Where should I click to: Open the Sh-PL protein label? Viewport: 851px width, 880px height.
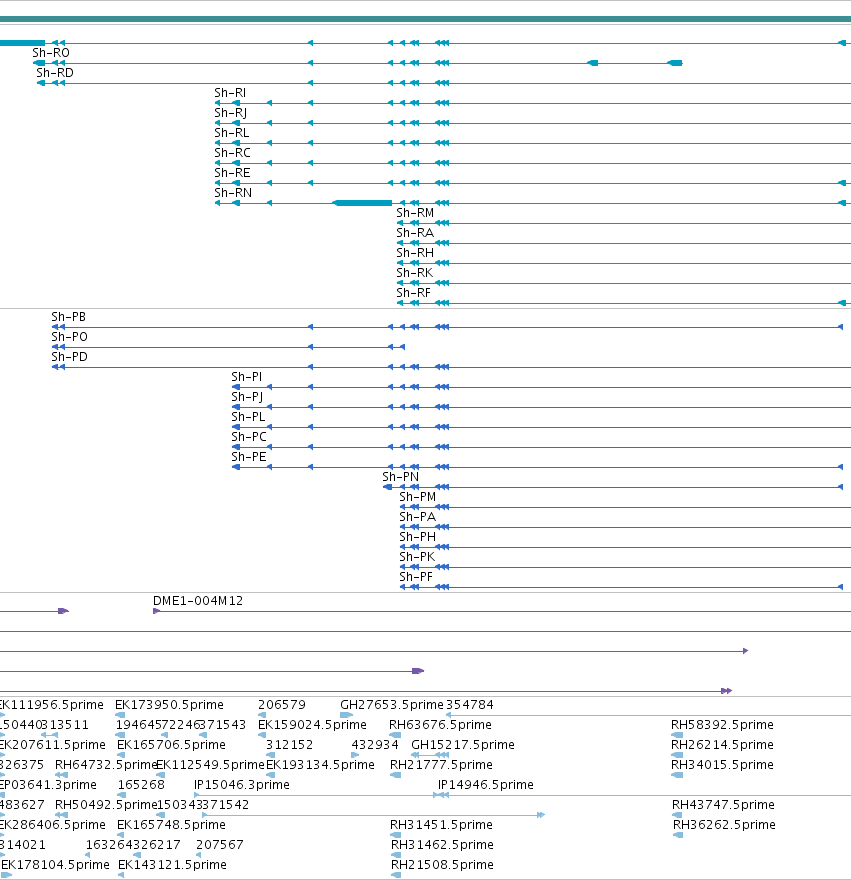(x=249, y=417)
